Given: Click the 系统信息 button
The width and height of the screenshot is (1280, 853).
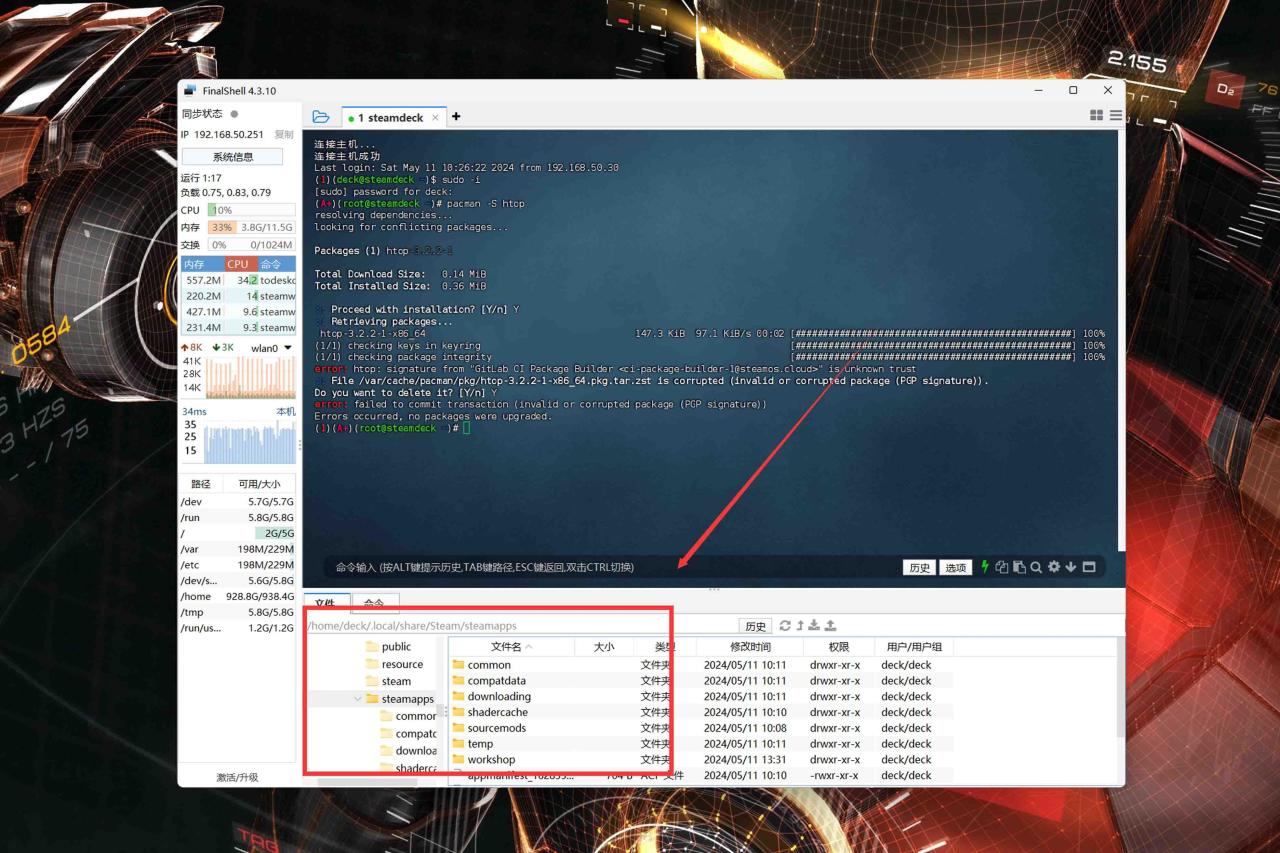Looking at the screenshot, I should pos(232,156).
